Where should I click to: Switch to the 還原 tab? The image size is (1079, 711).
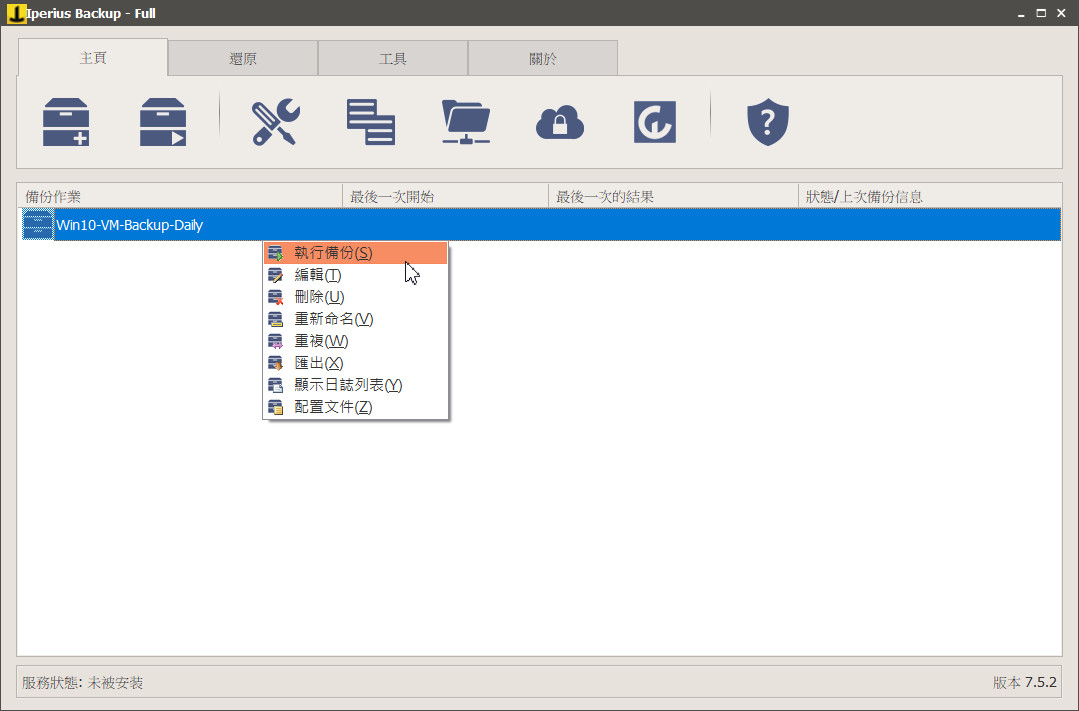coord(243,59)
